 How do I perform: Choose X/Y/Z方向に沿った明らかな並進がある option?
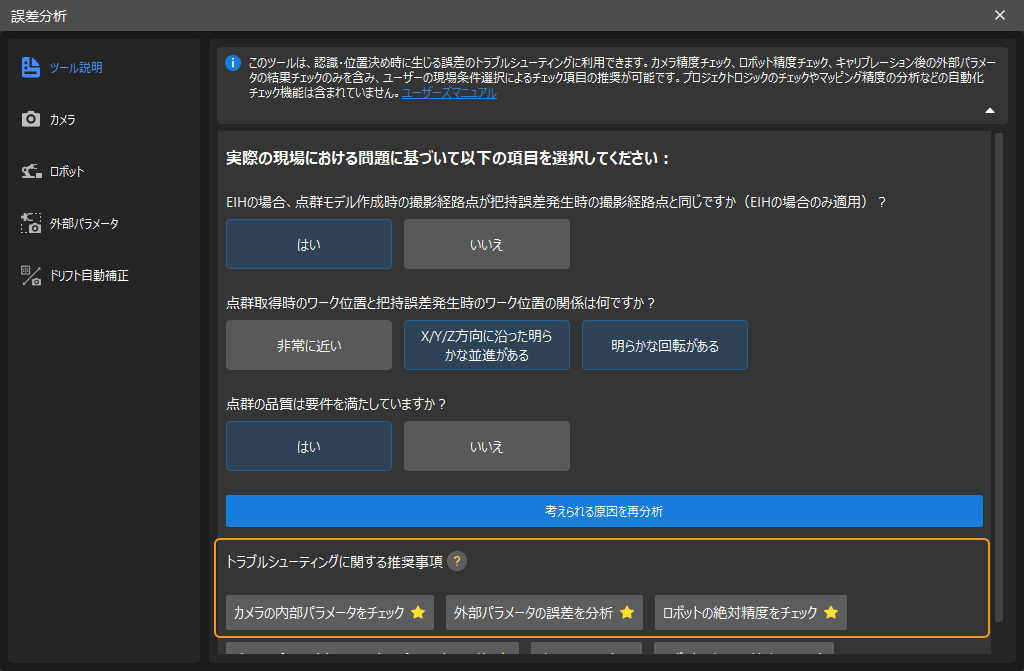pos(487,345)
